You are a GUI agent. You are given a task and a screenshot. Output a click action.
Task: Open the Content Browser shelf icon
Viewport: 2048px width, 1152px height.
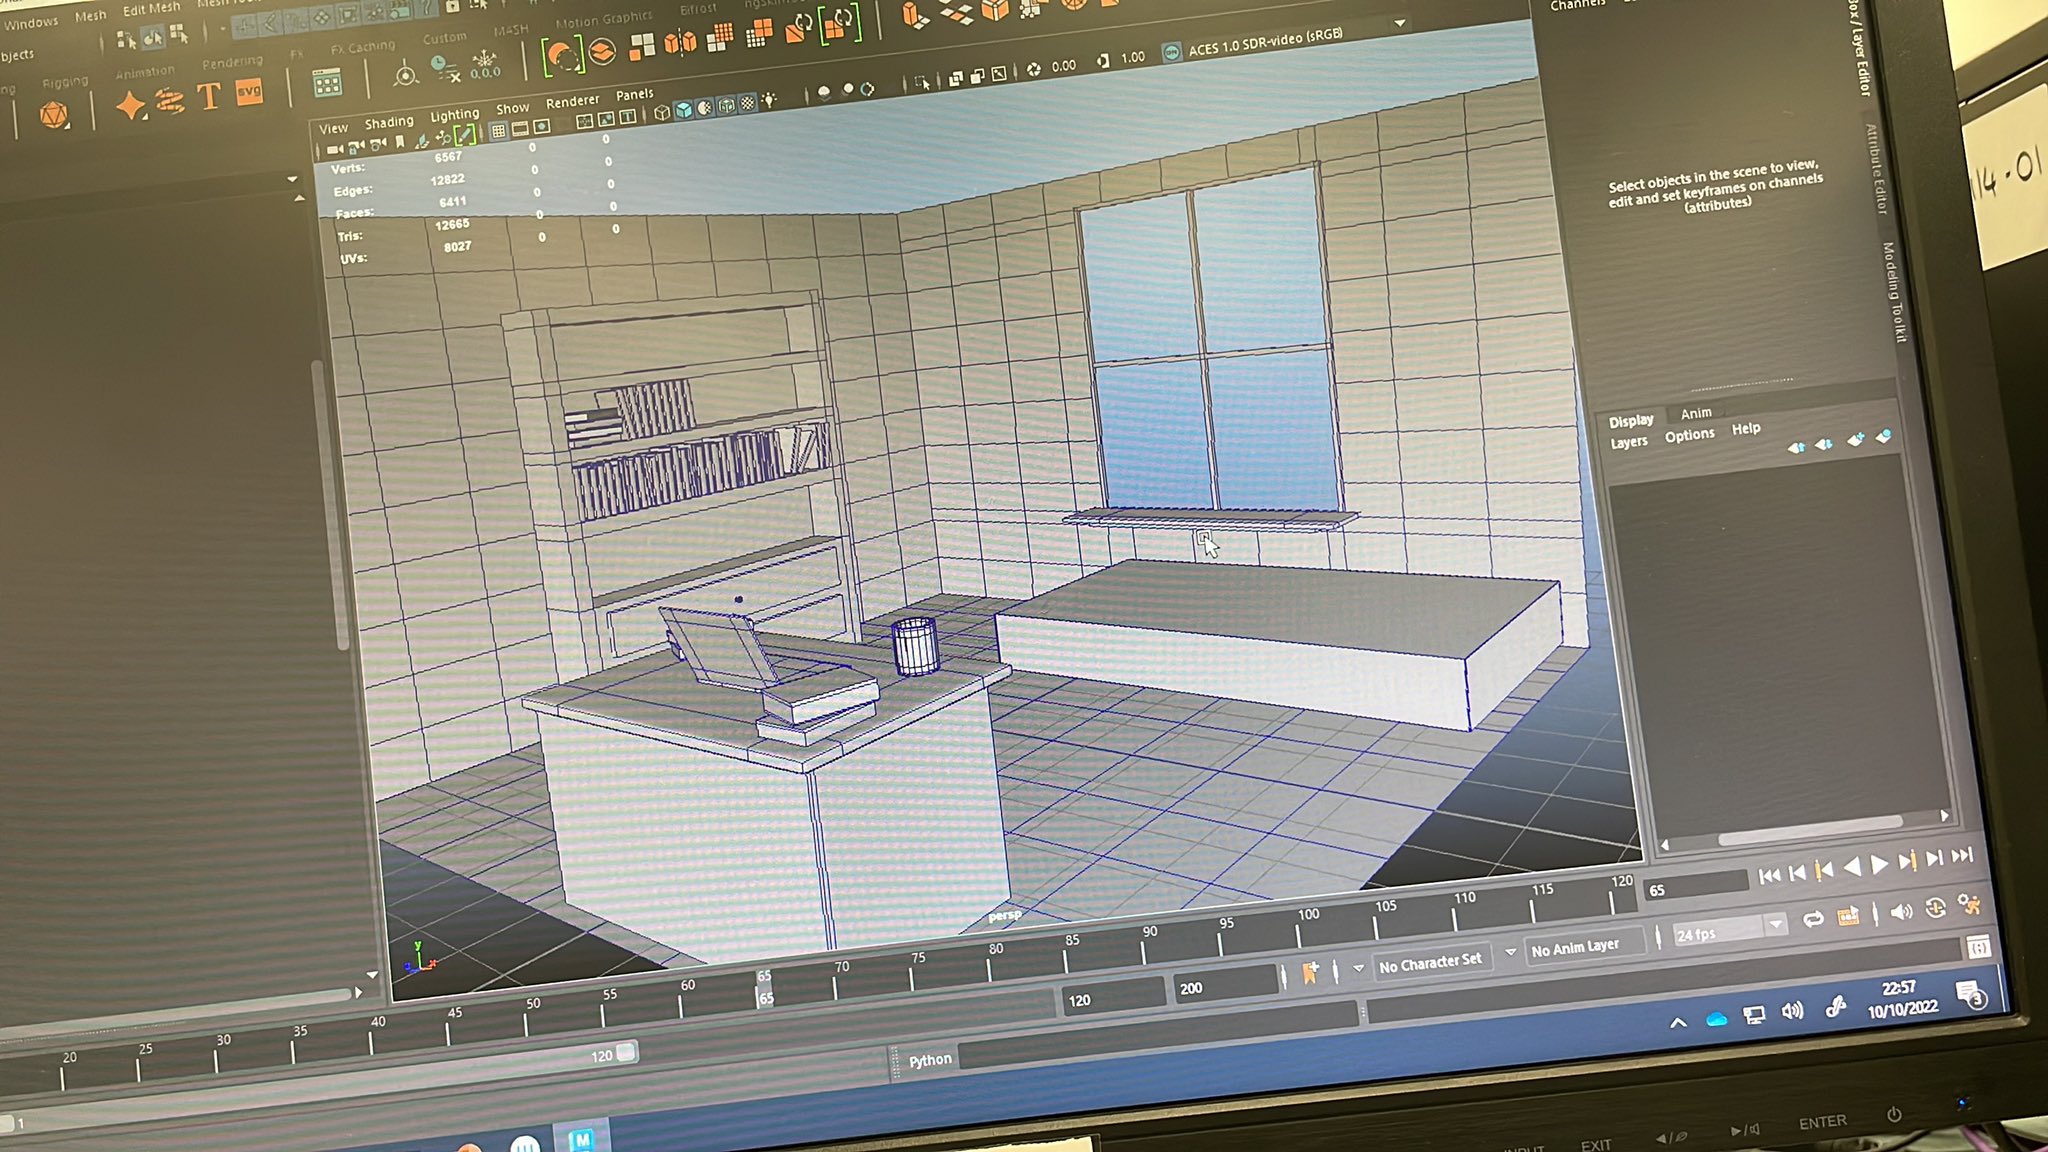[327, 84]
